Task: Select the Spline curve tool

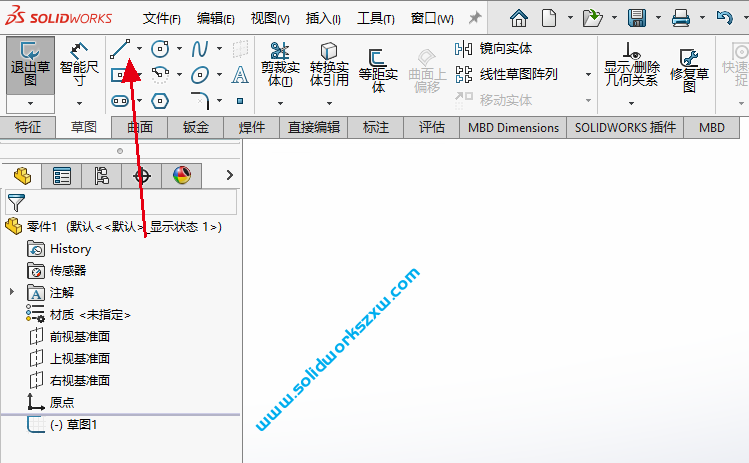Action: click(200, 48)
